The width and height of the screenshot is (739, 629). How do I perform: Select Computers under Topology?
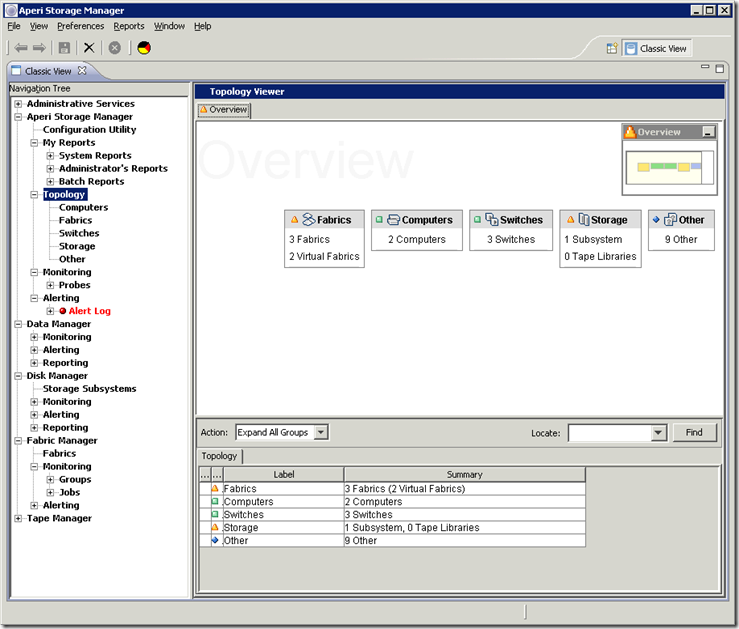point(83,207)
